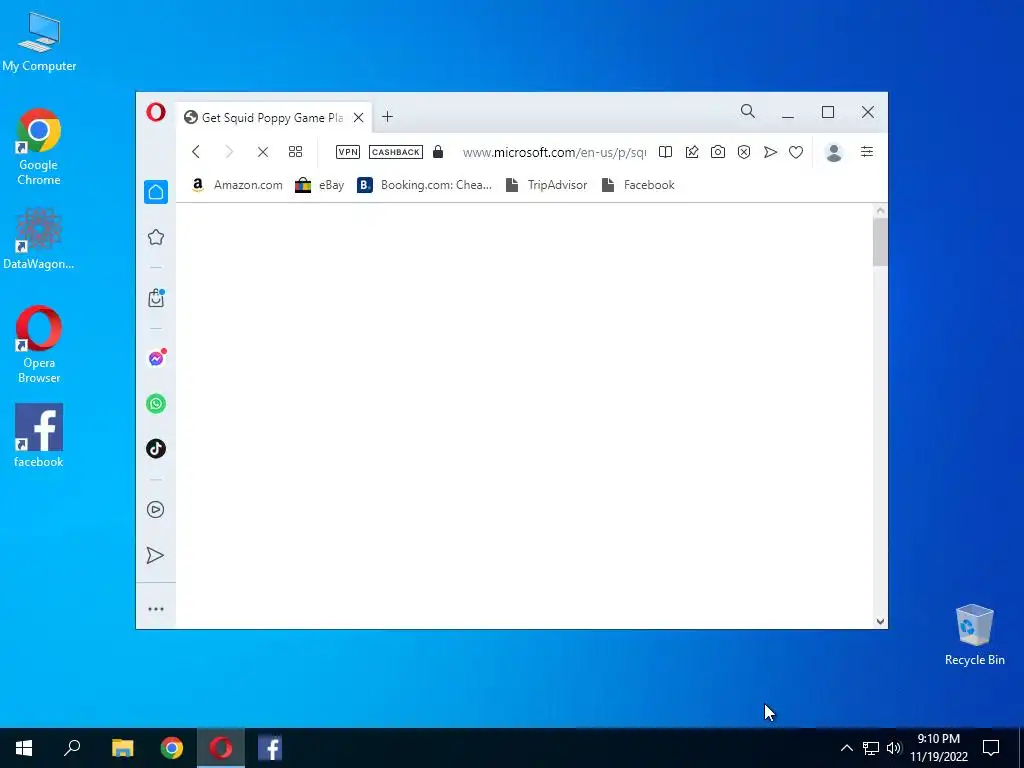The width and height of the screenshot is (1024, 768).
Task: Go back to the previous page
Action: (x=196, y=152)
